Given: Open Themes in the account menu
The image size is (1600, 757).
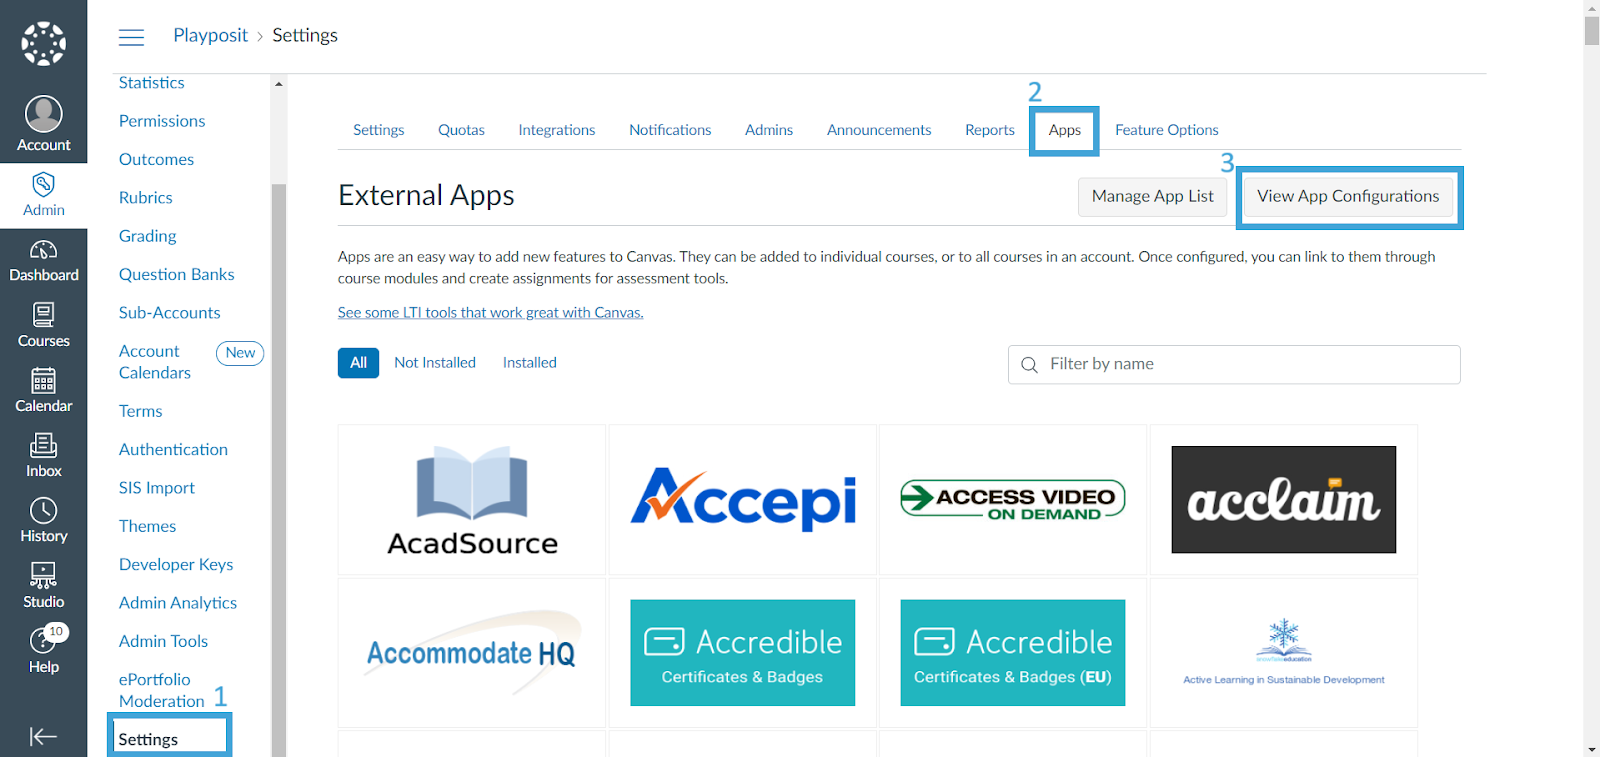Looking at the screenshot, I should (148, 526).
